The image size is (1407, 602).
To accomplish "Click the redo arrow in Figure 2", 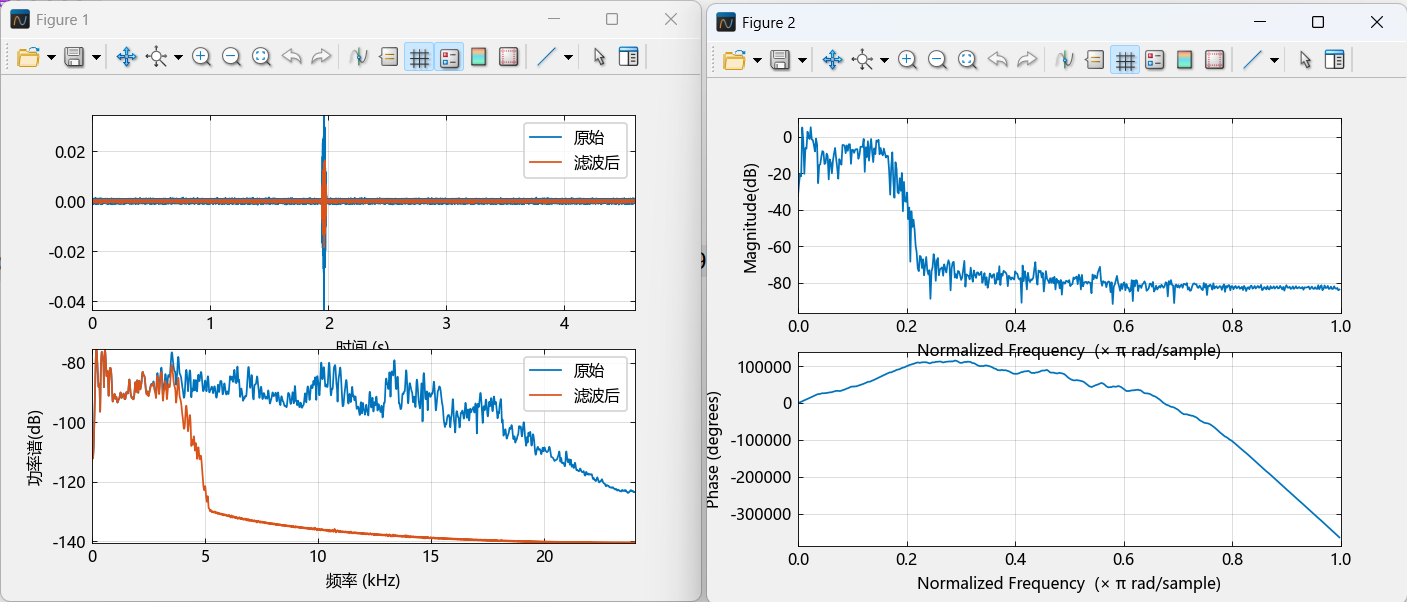I will 1027,60.
